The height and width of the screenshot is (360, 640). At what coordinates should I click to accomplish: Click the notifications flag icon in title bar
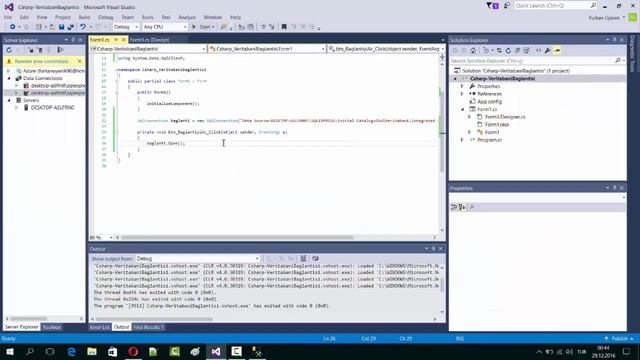[x=493, y=6]
